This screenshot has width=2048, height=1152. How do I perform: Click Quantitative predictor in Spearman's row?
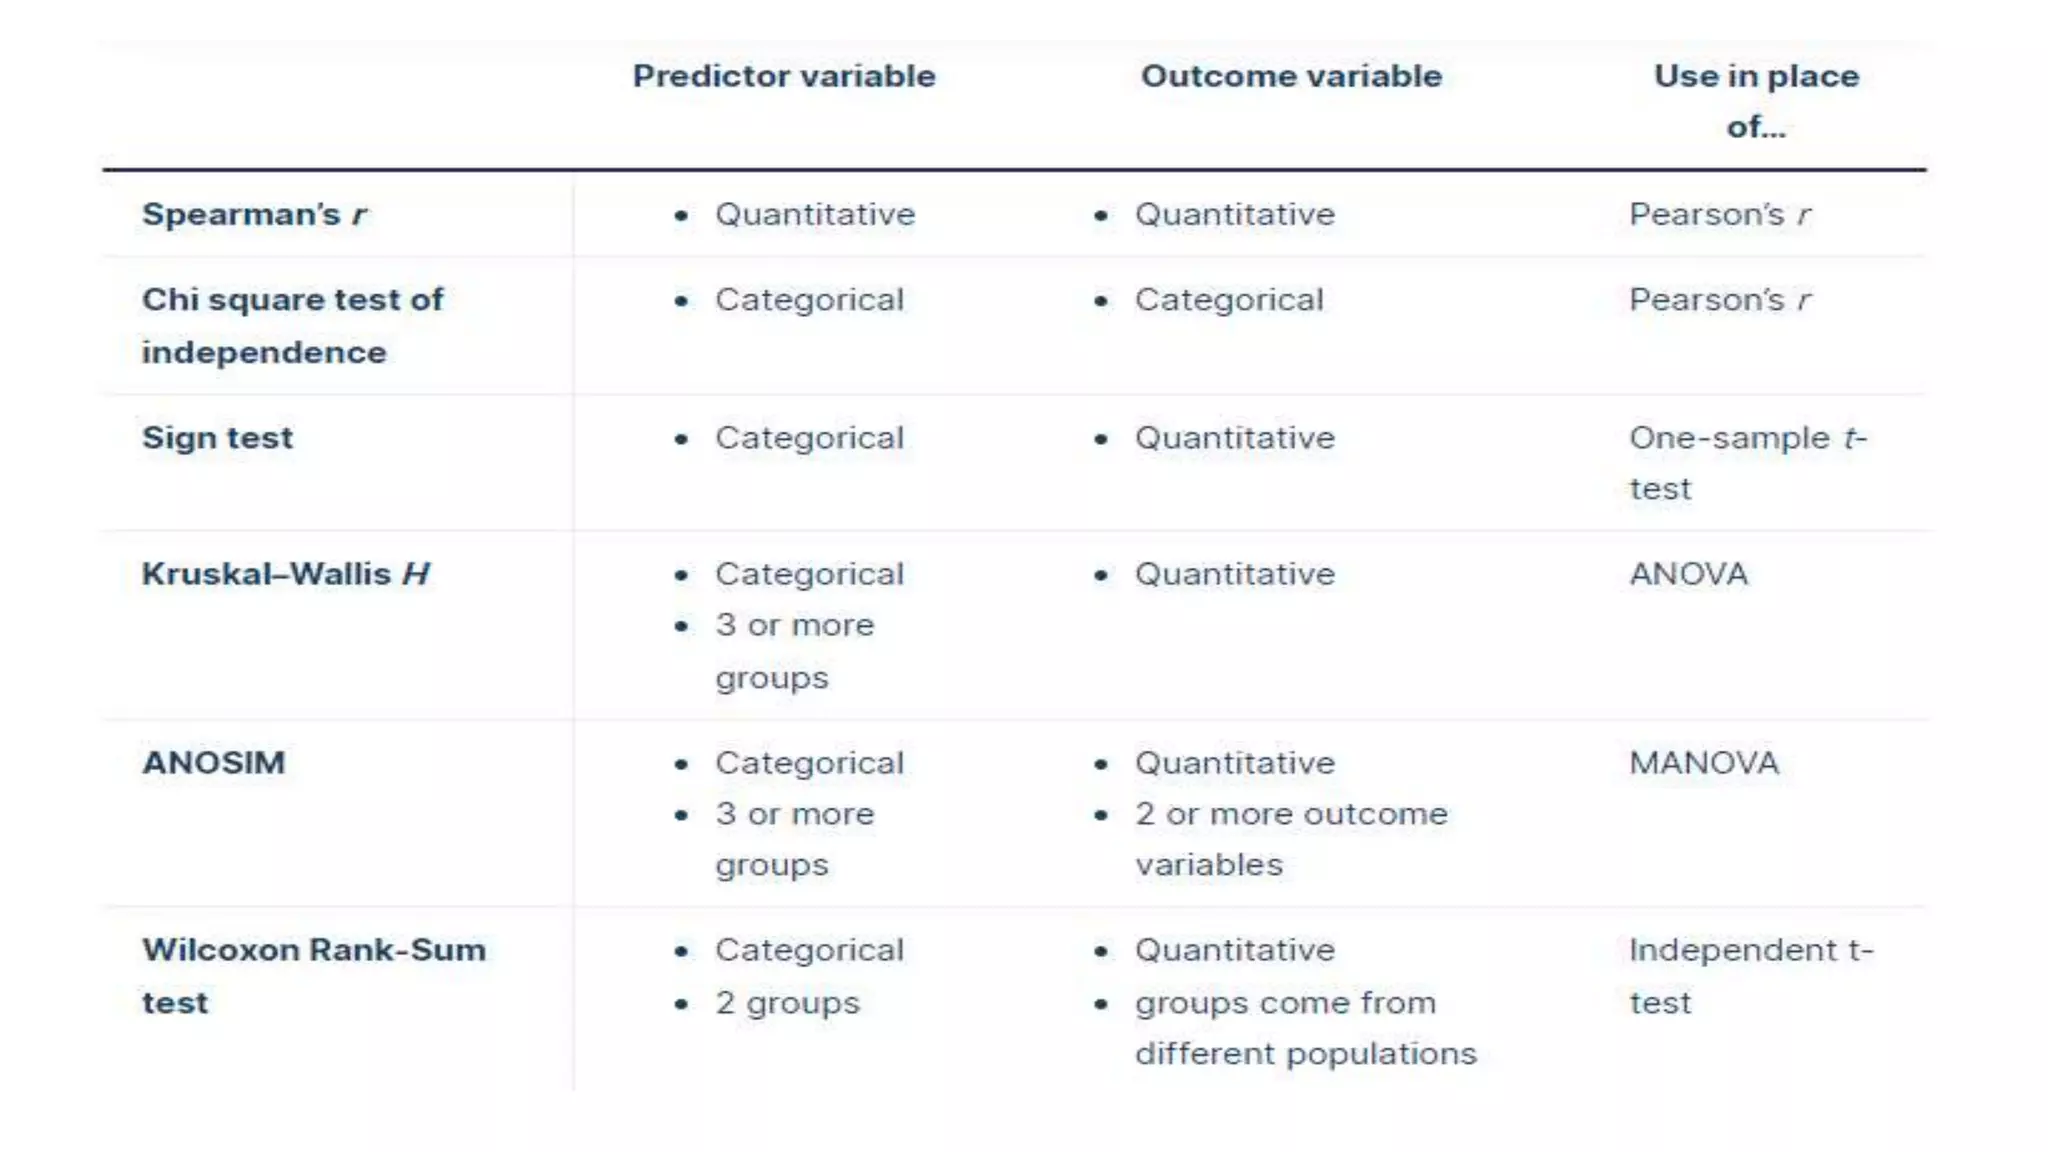[814, 214]
